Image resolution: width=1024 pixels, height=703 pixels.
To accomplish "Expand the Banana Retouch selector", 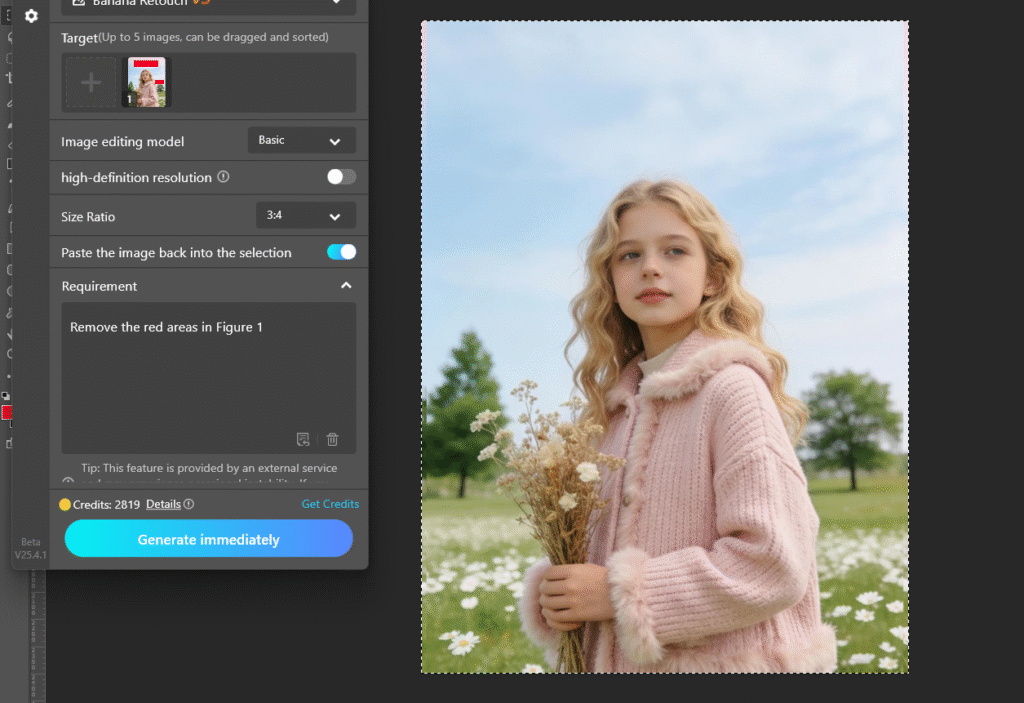I will coord(335,4).
